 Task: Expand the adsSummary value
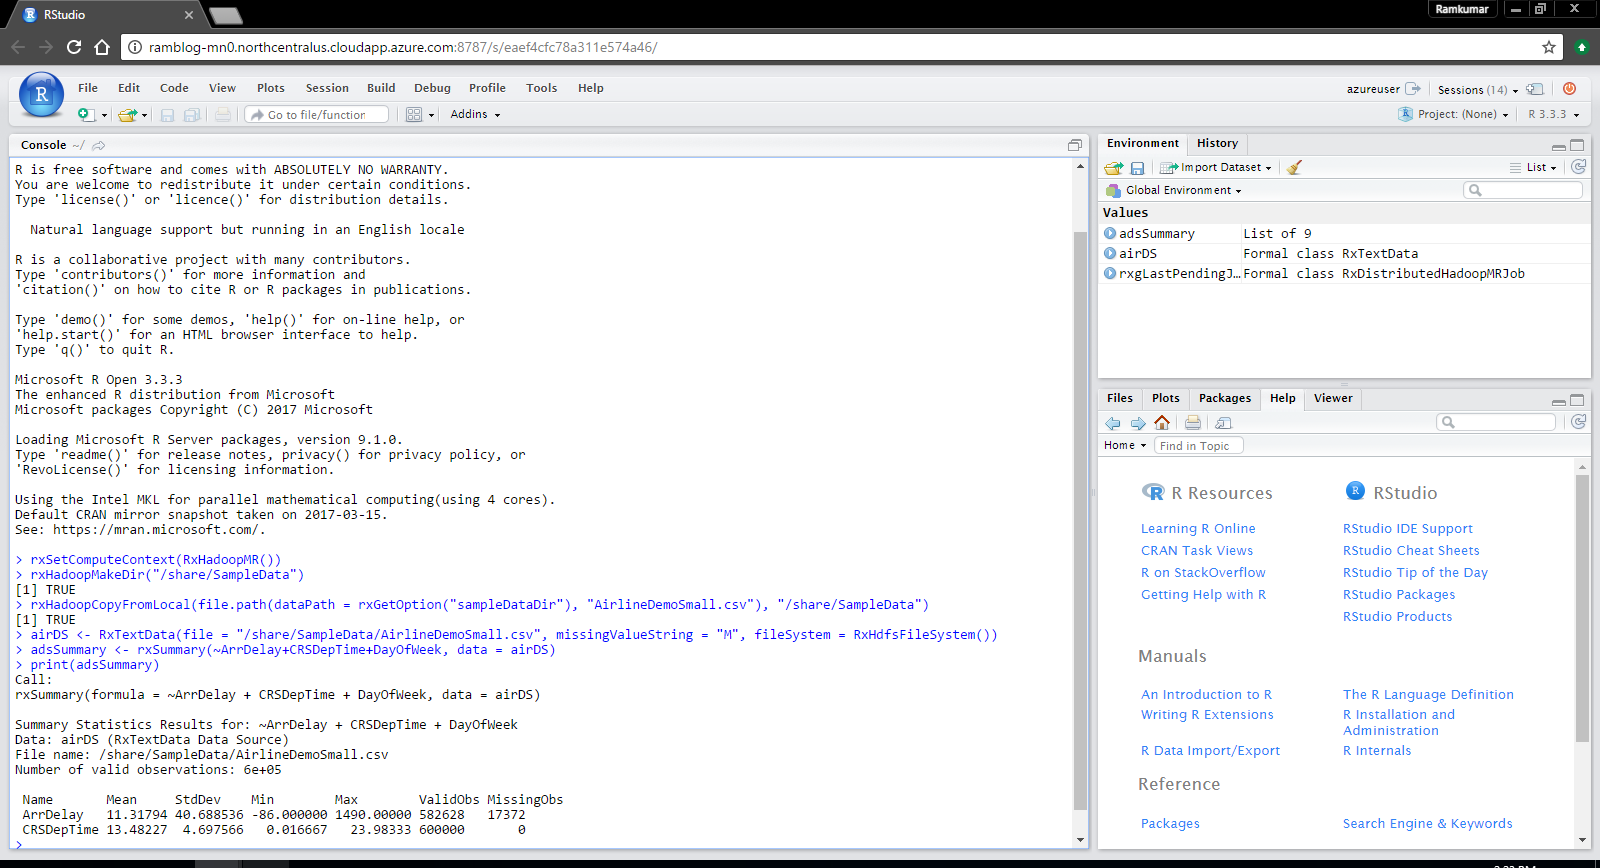pos(1110,233)
